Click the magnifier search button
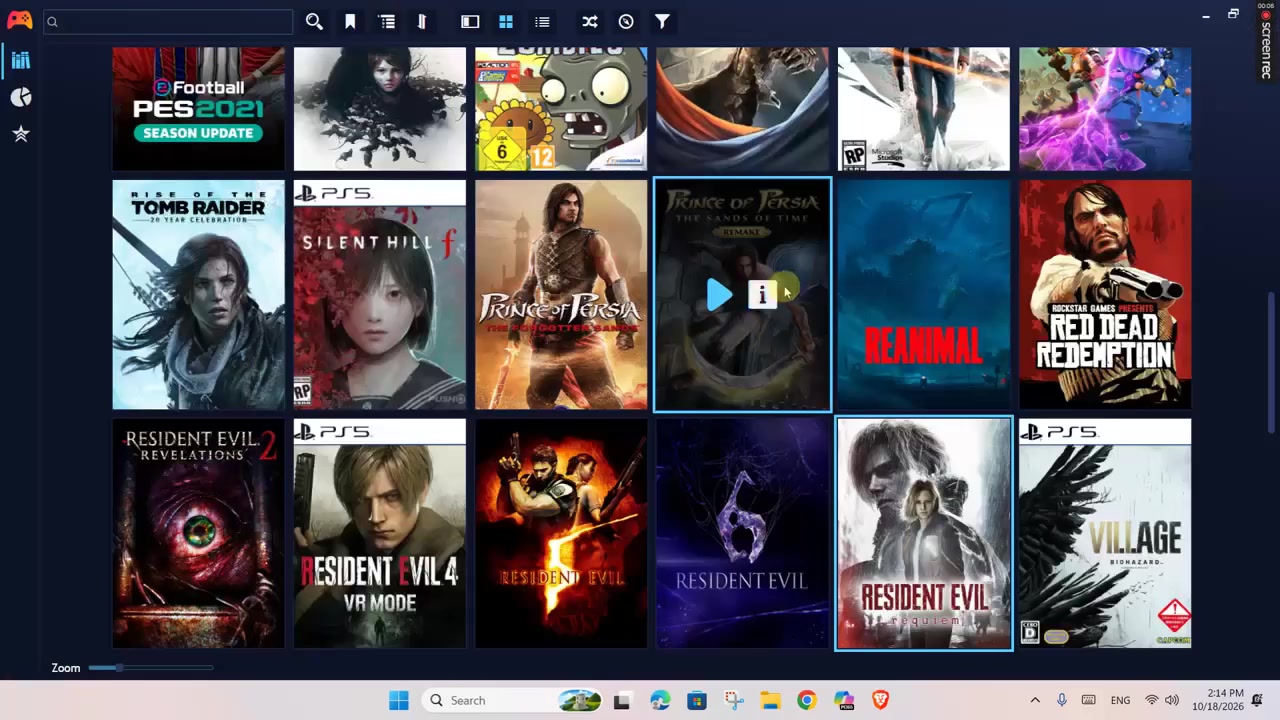 point(314,21)
